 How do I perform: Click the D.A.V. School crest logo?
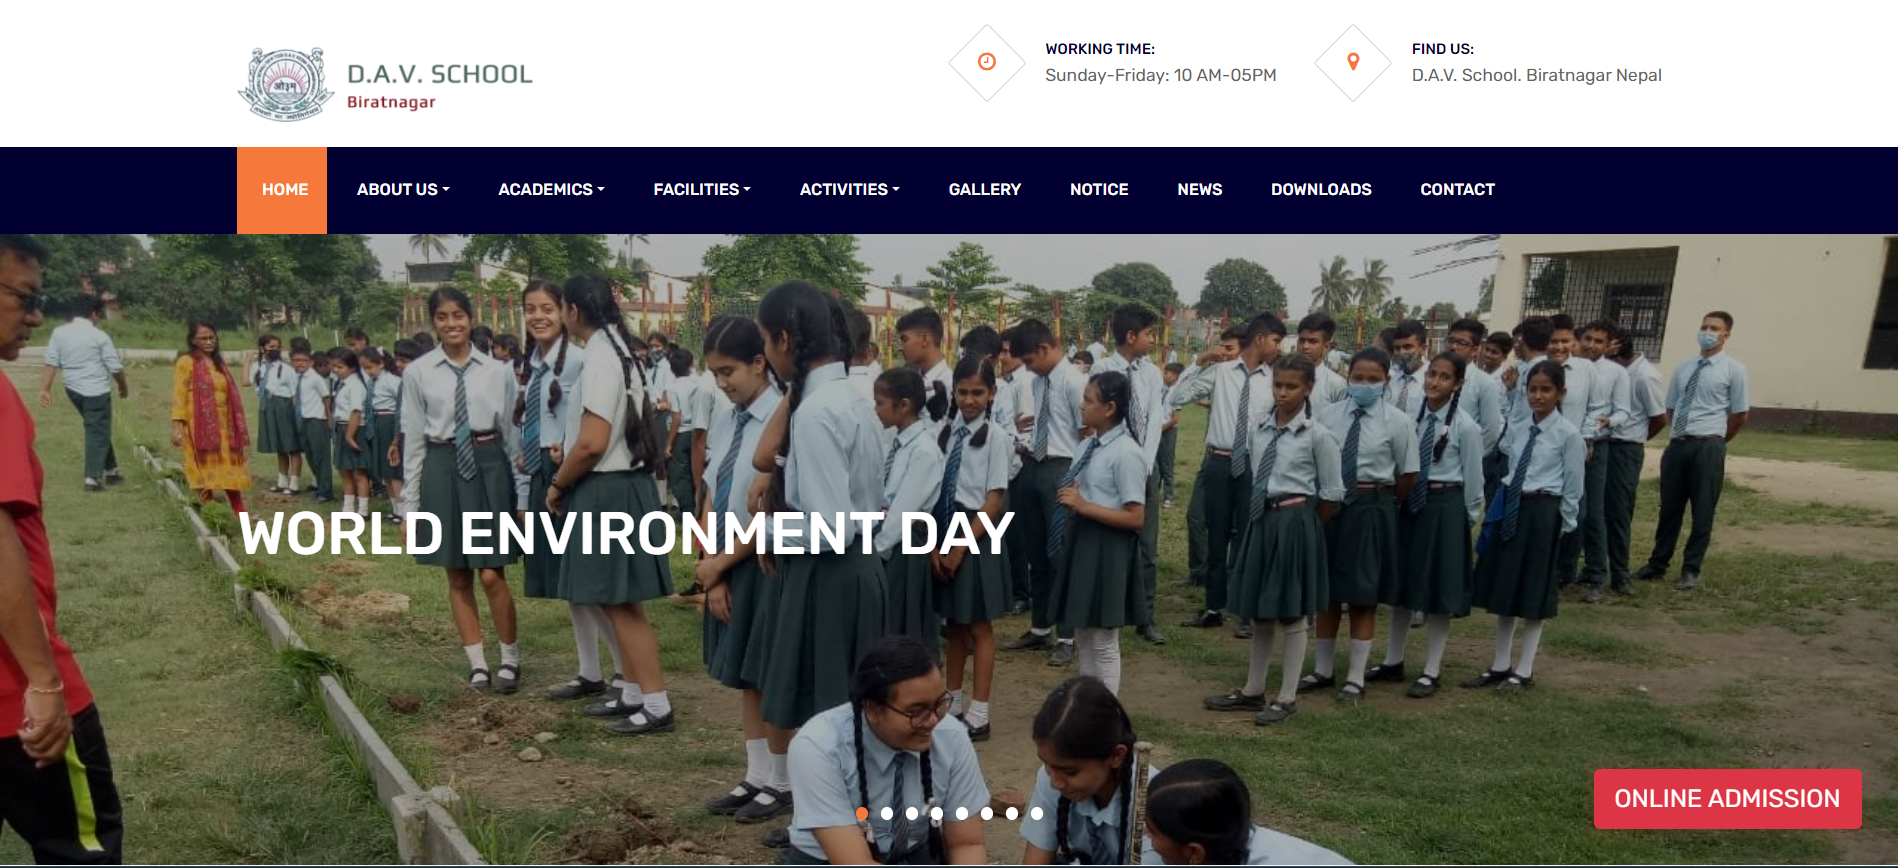click(x=286, y=84)
